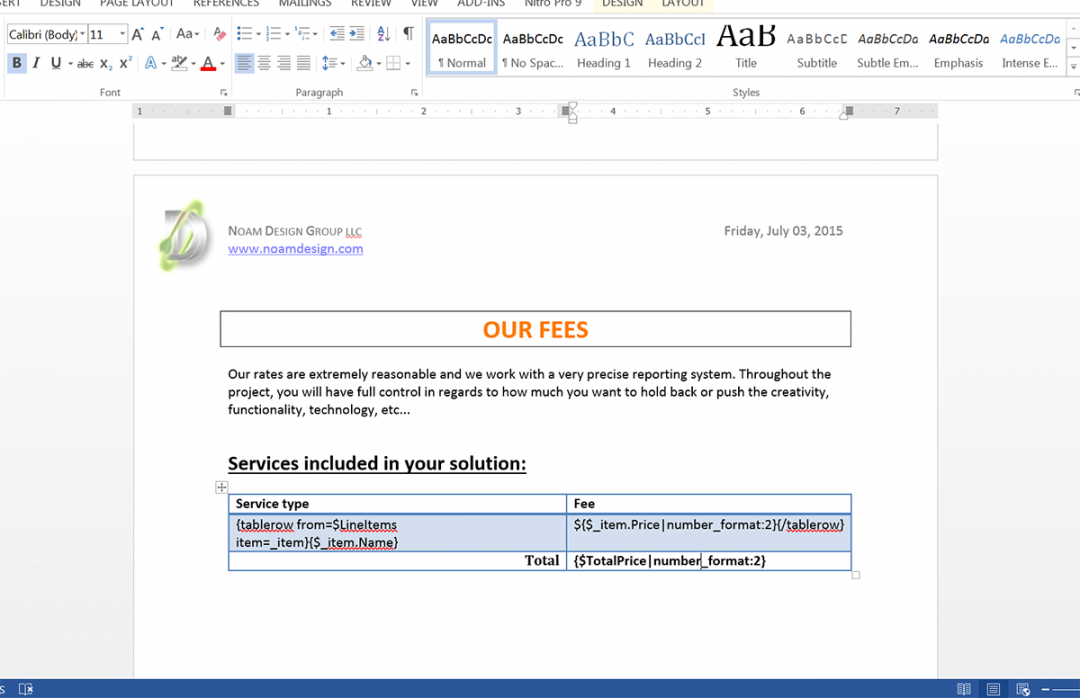This screenshot has width=1080, height=698.
Task: Apply strikethrough formatting
Action: (x=85, y=64)
